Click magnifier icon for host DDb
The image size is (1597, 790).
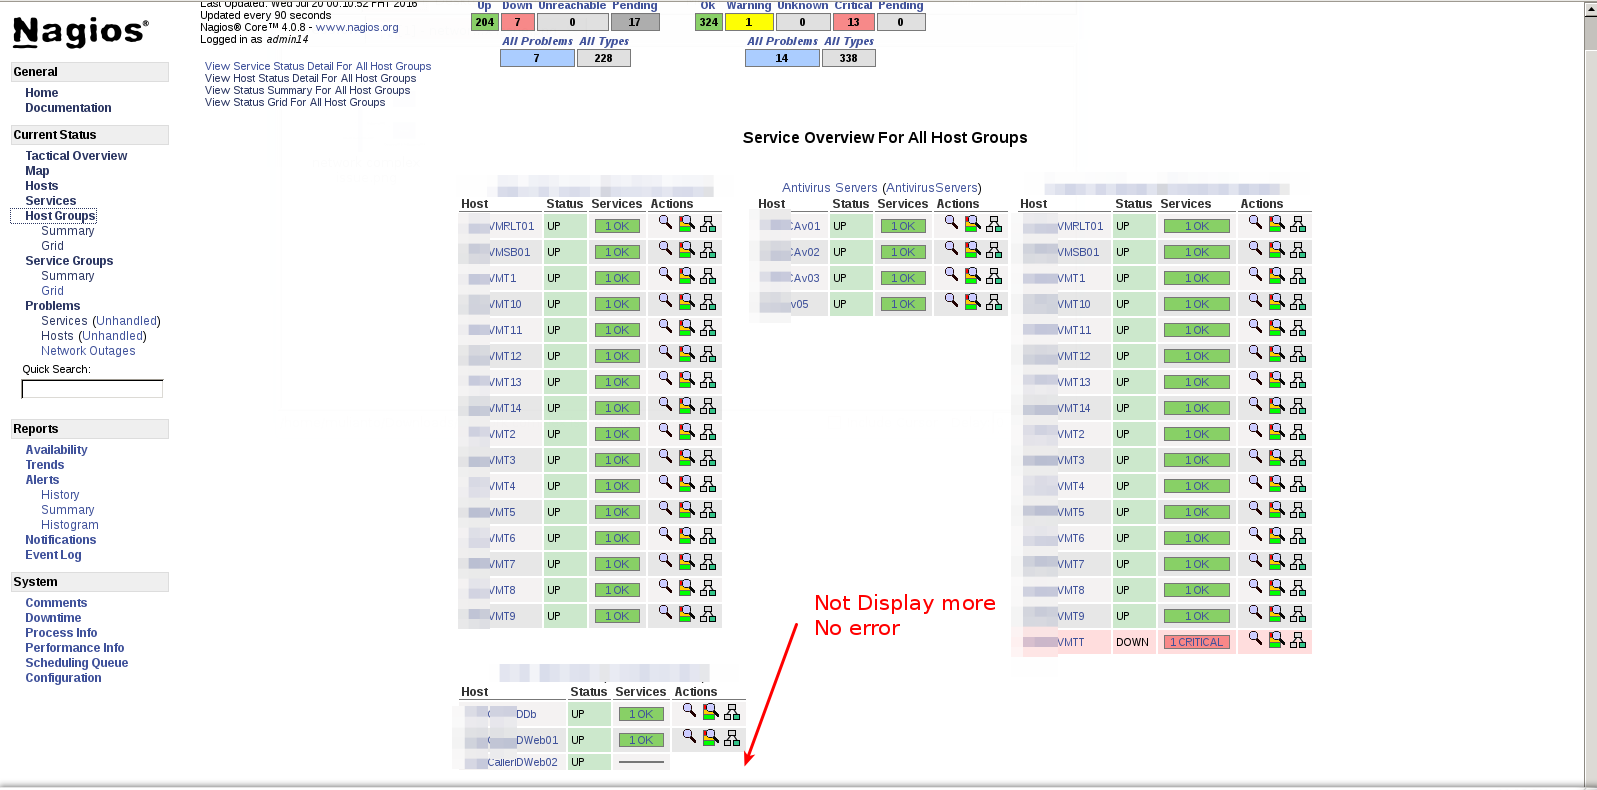[x=689, y=711]
